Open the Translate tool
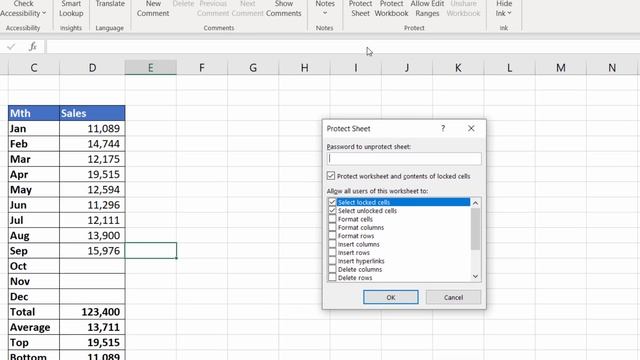 110,5
